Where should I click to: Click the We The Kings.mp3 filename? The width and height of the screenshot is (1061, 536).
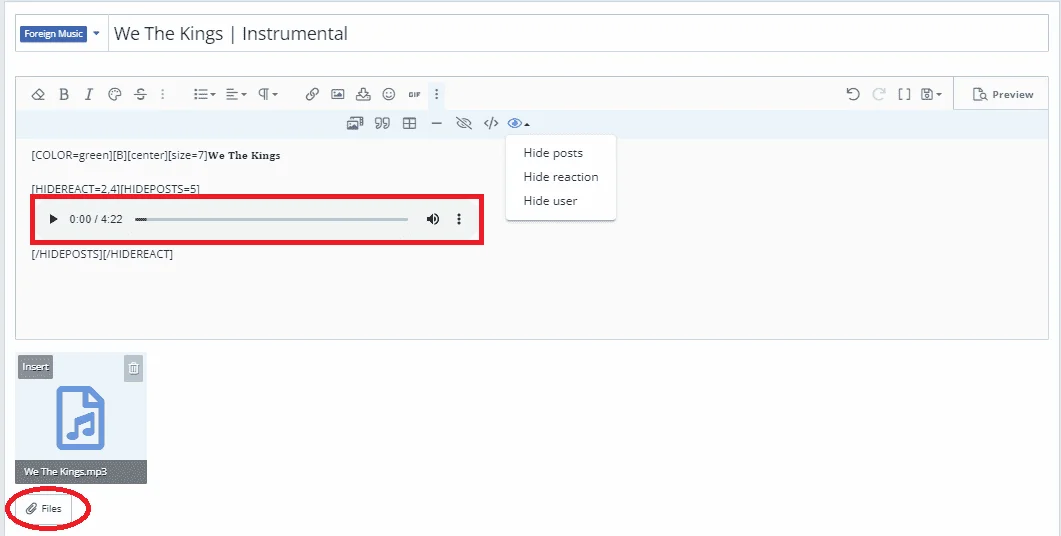(66, 472)
